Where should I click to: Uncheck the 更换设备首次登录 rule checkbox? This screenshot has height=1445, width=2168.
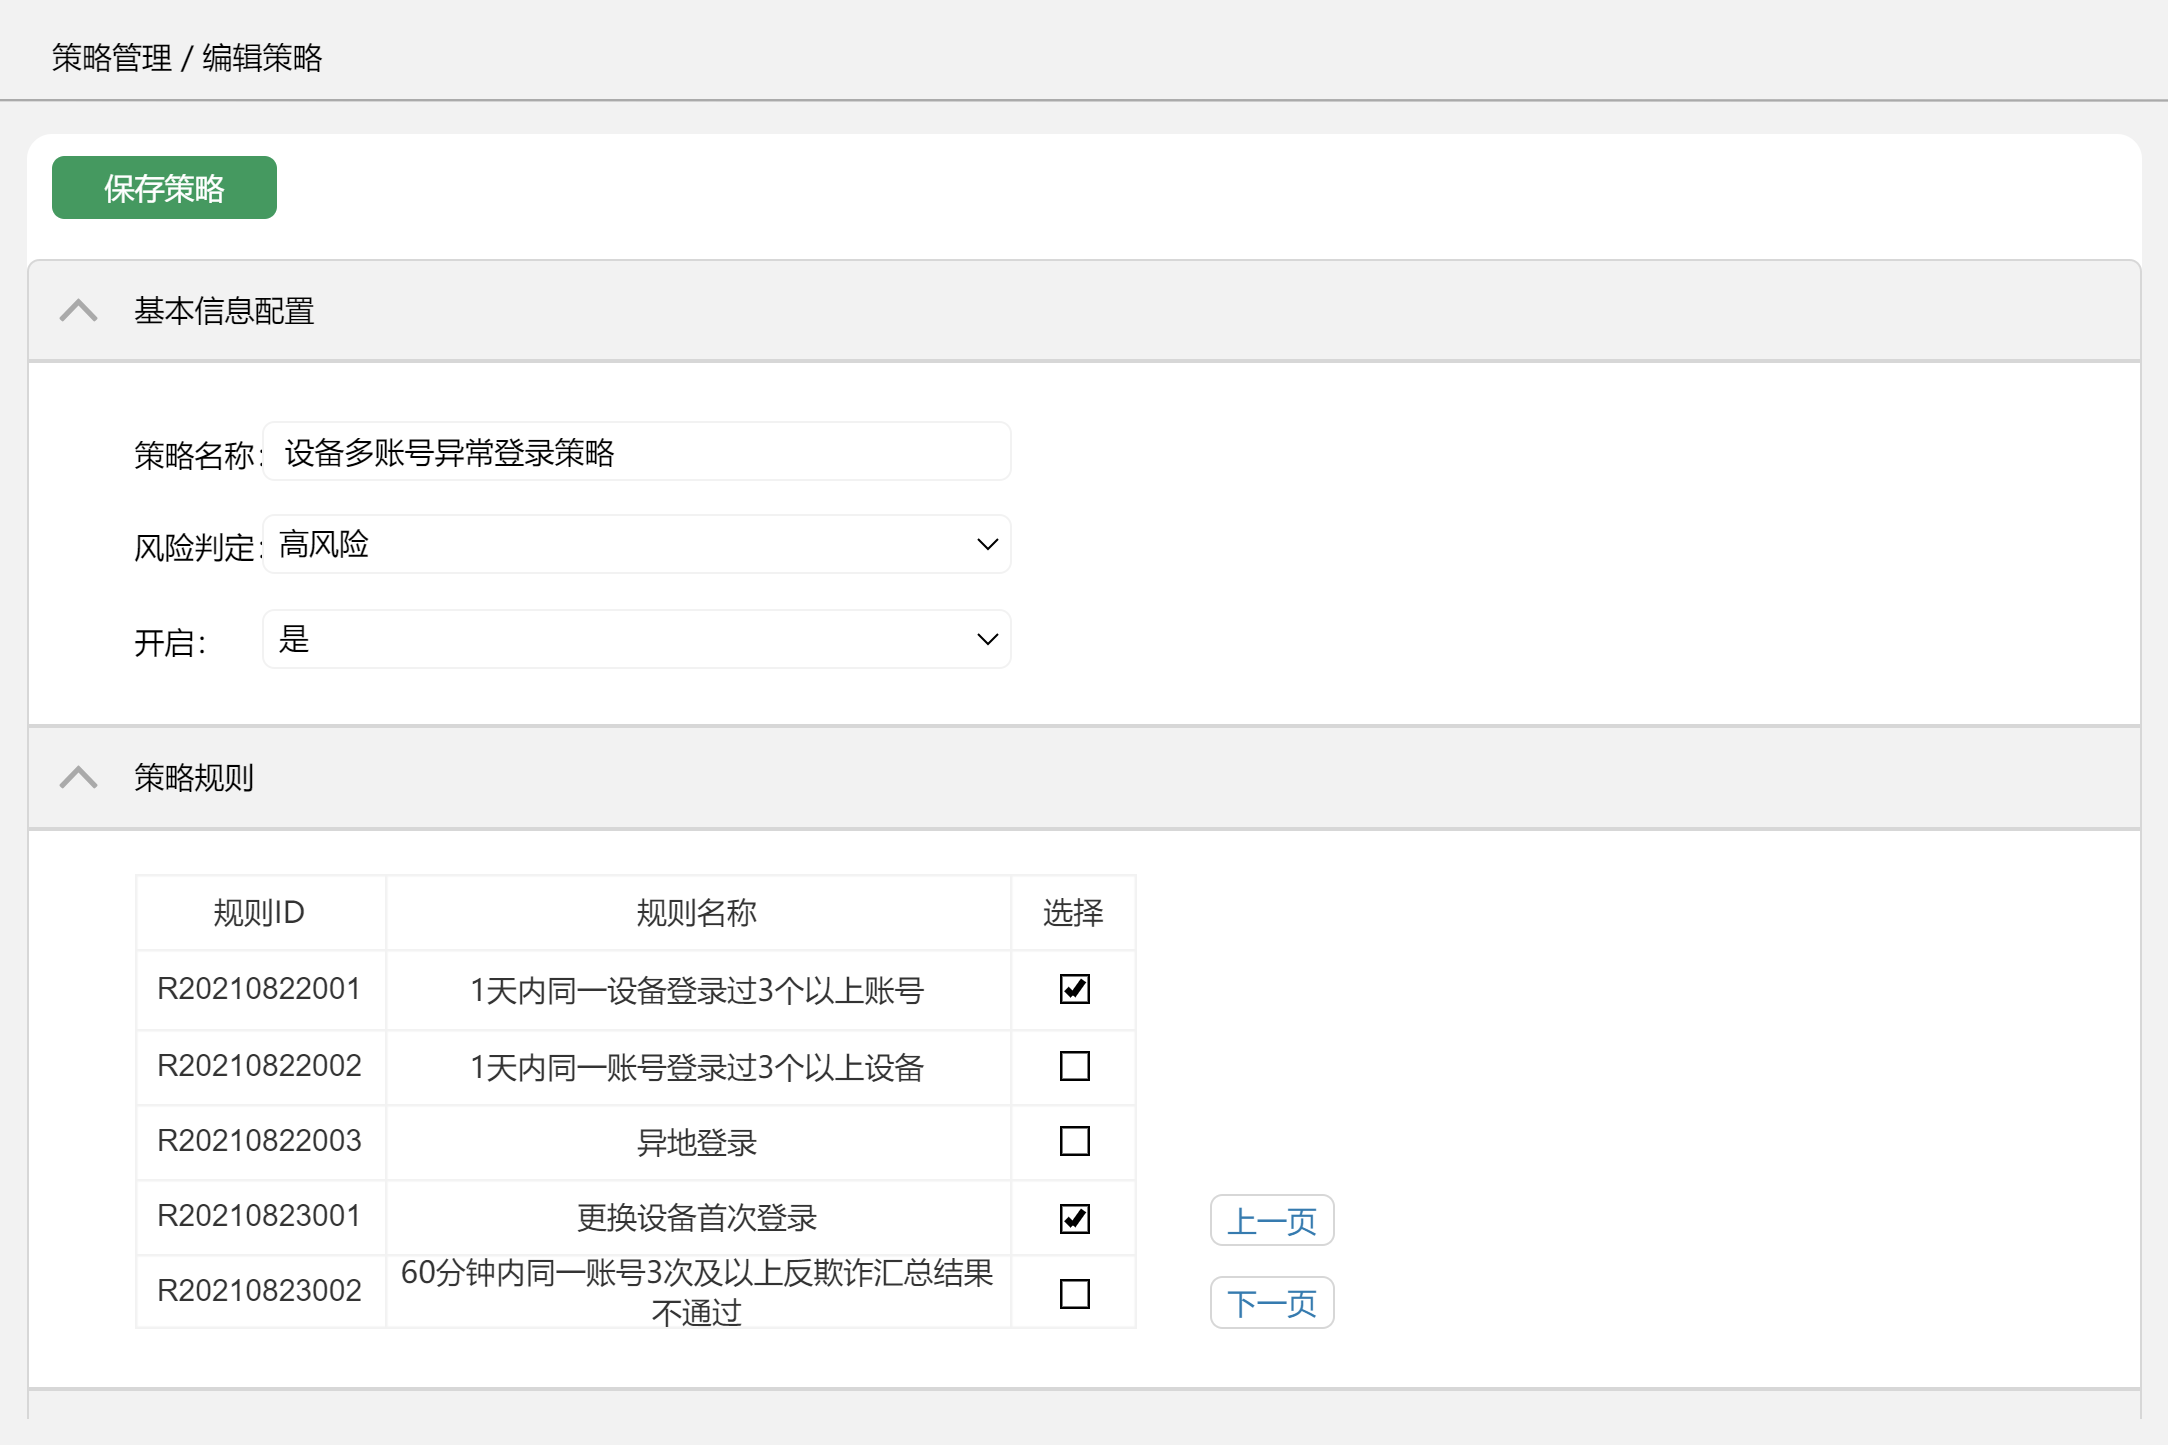(x=1075, y=1219)
